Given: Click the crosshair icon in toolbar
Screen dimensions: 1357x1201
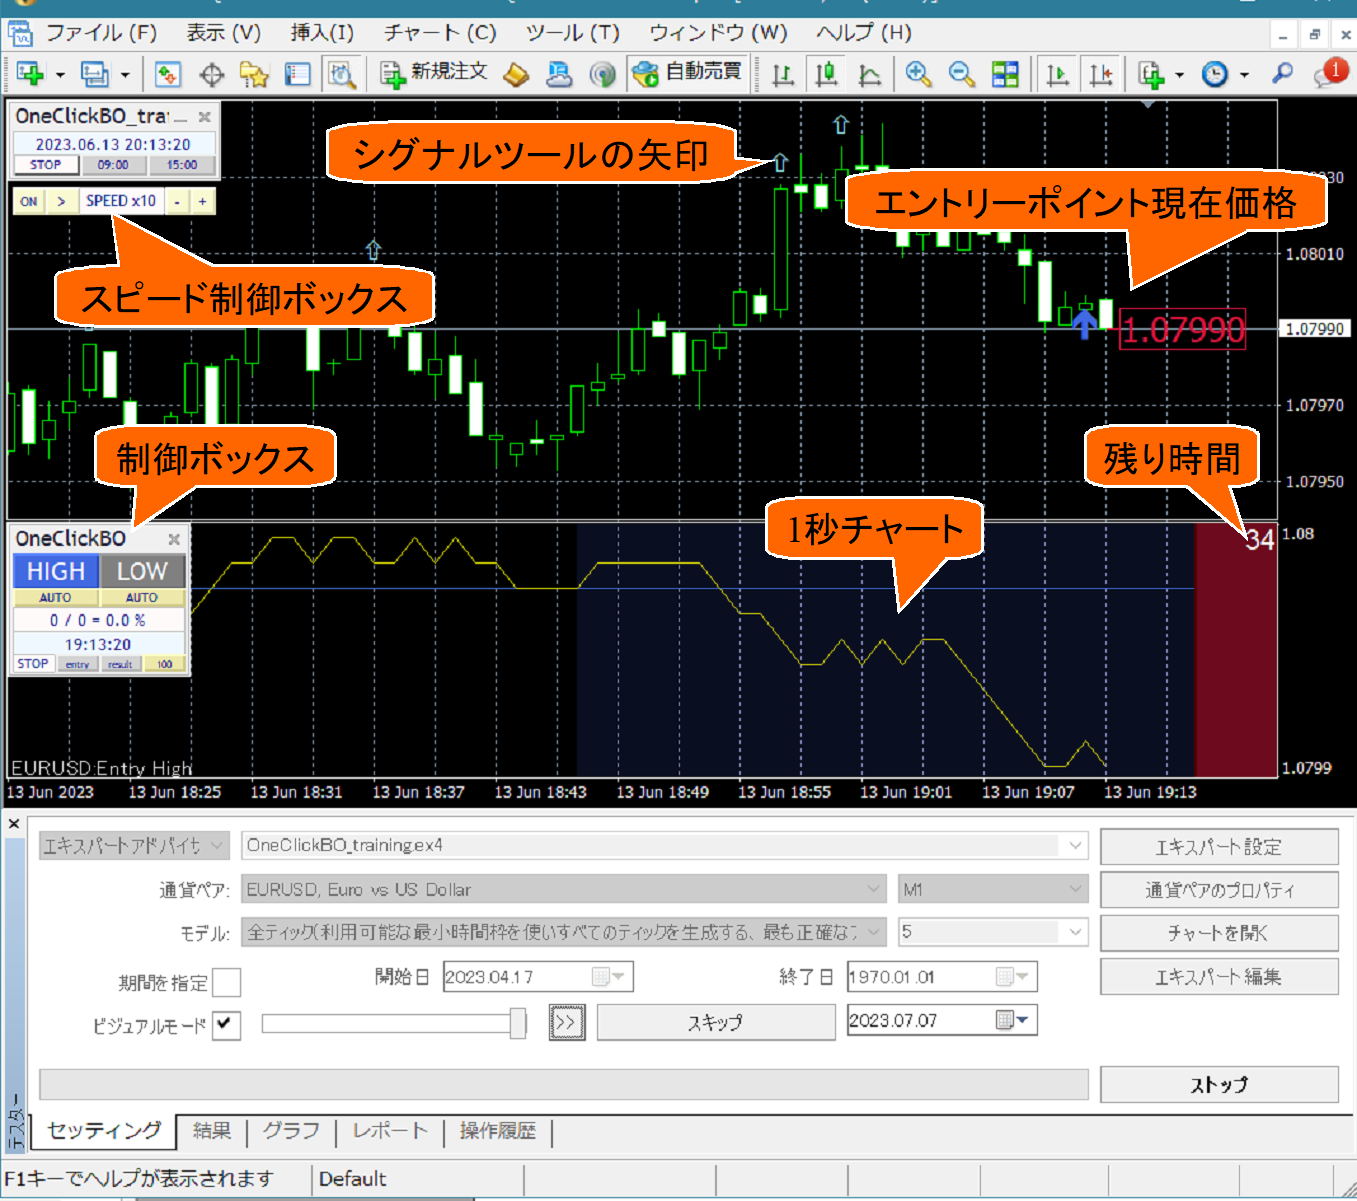Looking at the screenshot, I should pyautogui.click(x=211, y=74).
